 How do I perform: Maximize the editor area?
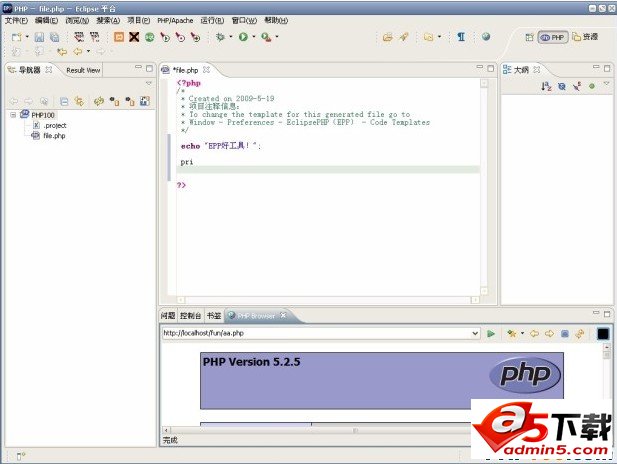tap(491, 68)
